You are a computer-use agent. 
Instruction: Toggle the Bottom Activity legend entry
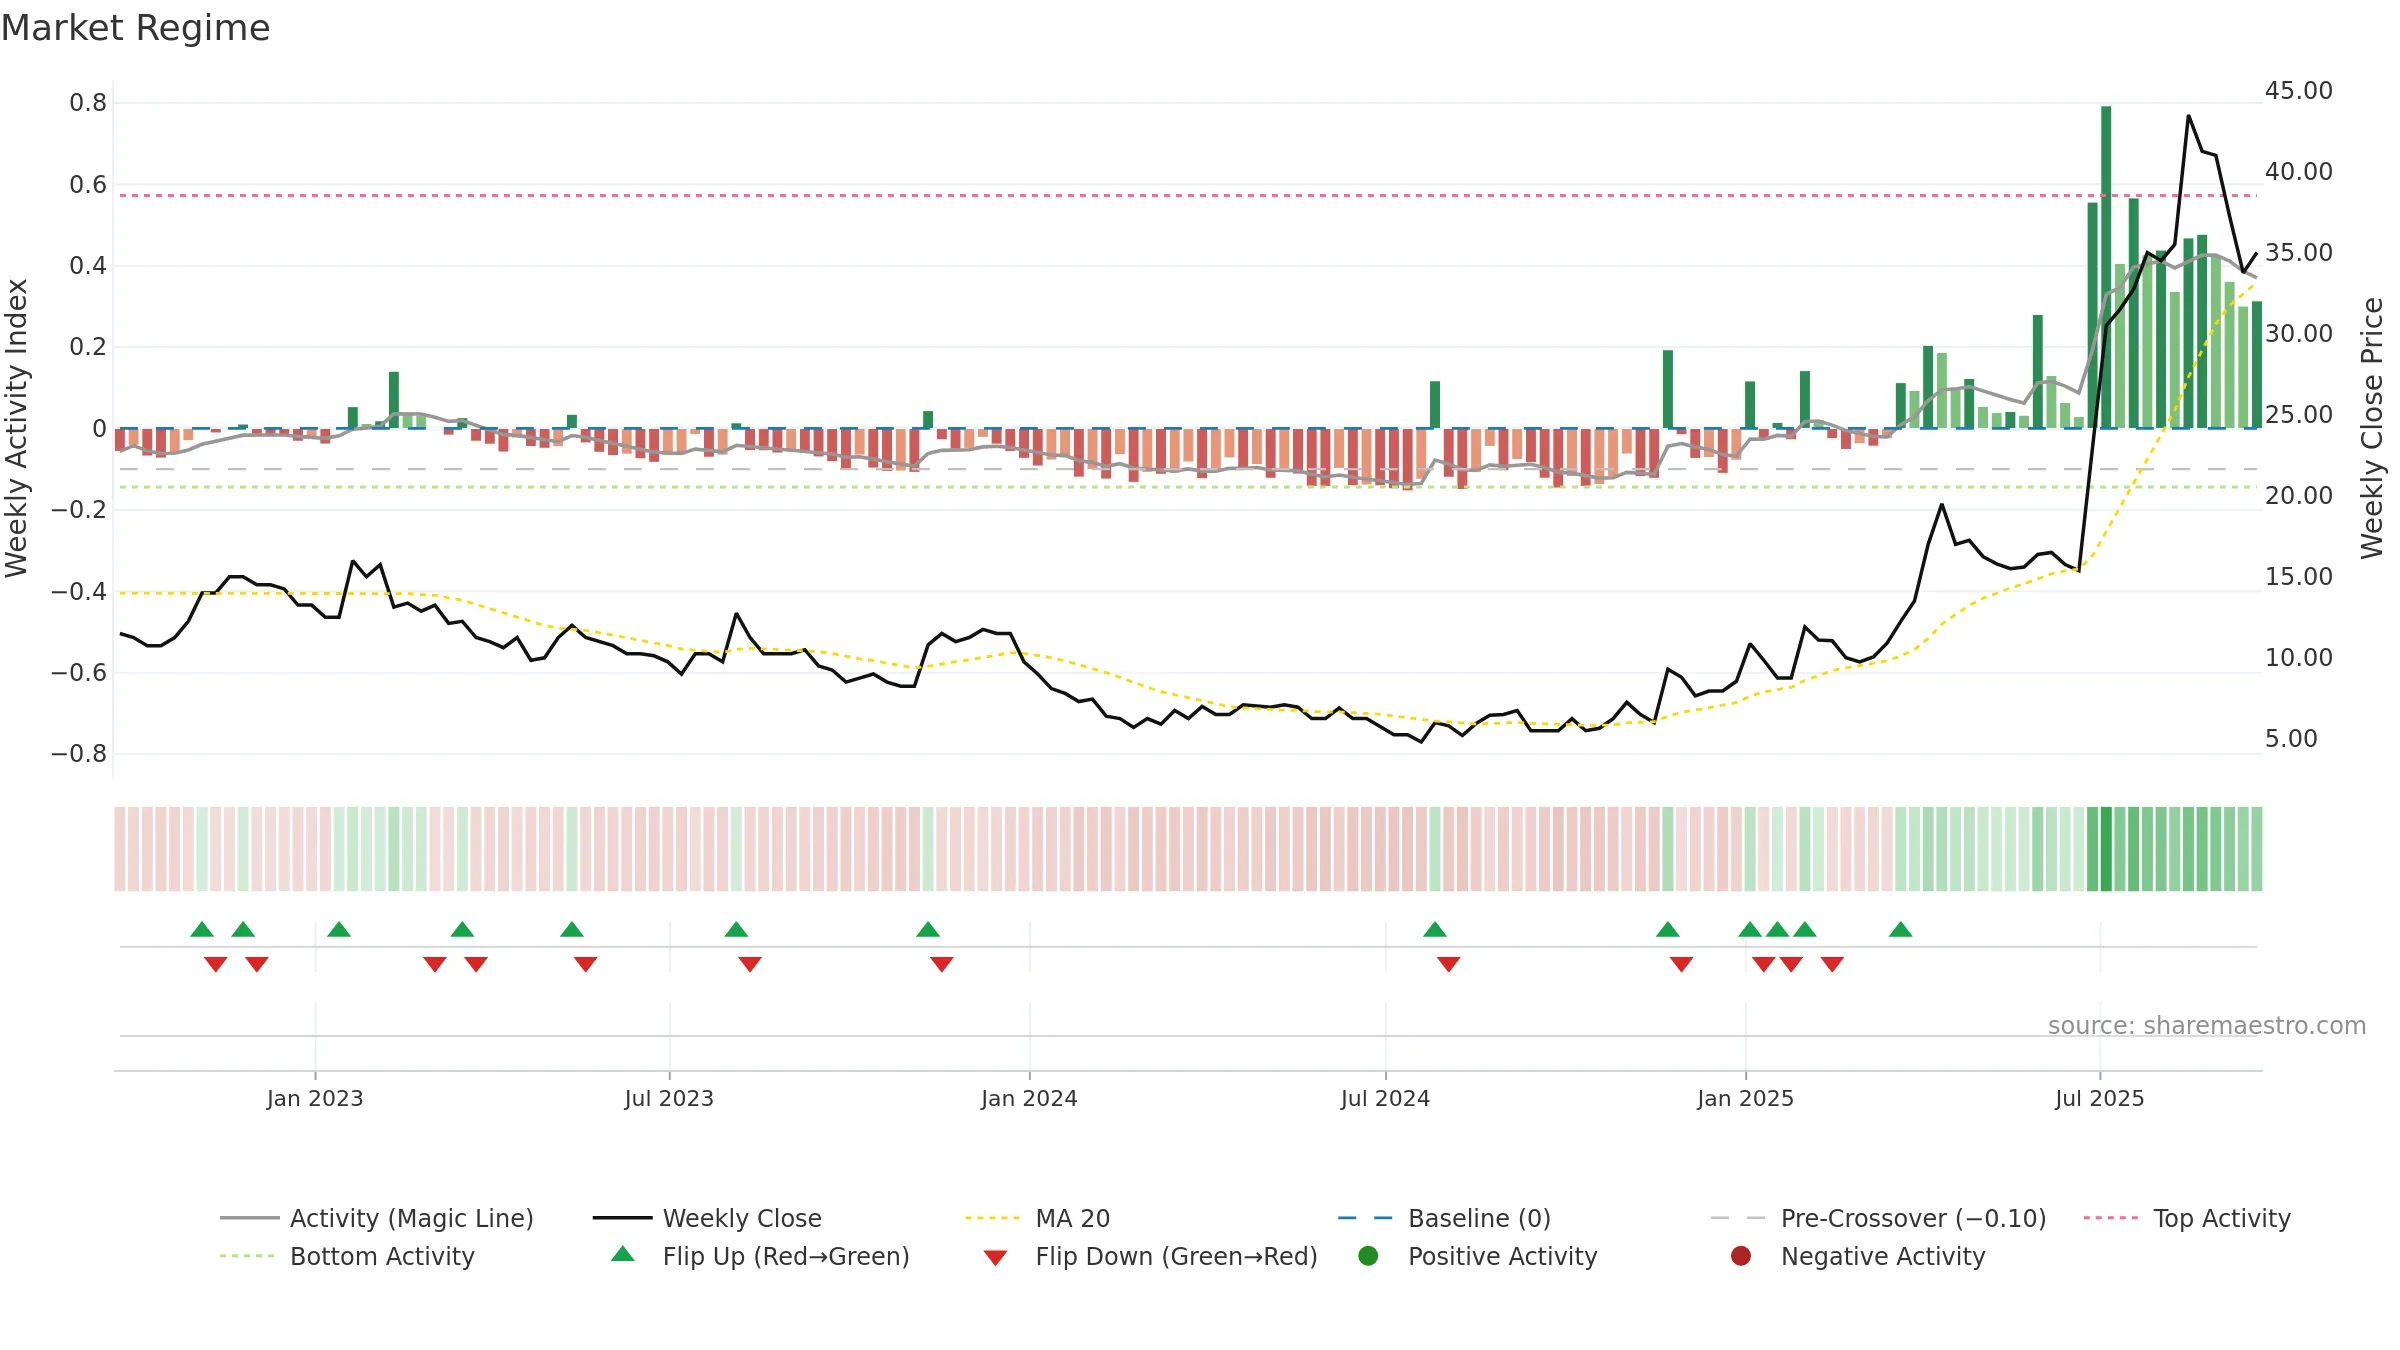click(x=347, y=1256)
